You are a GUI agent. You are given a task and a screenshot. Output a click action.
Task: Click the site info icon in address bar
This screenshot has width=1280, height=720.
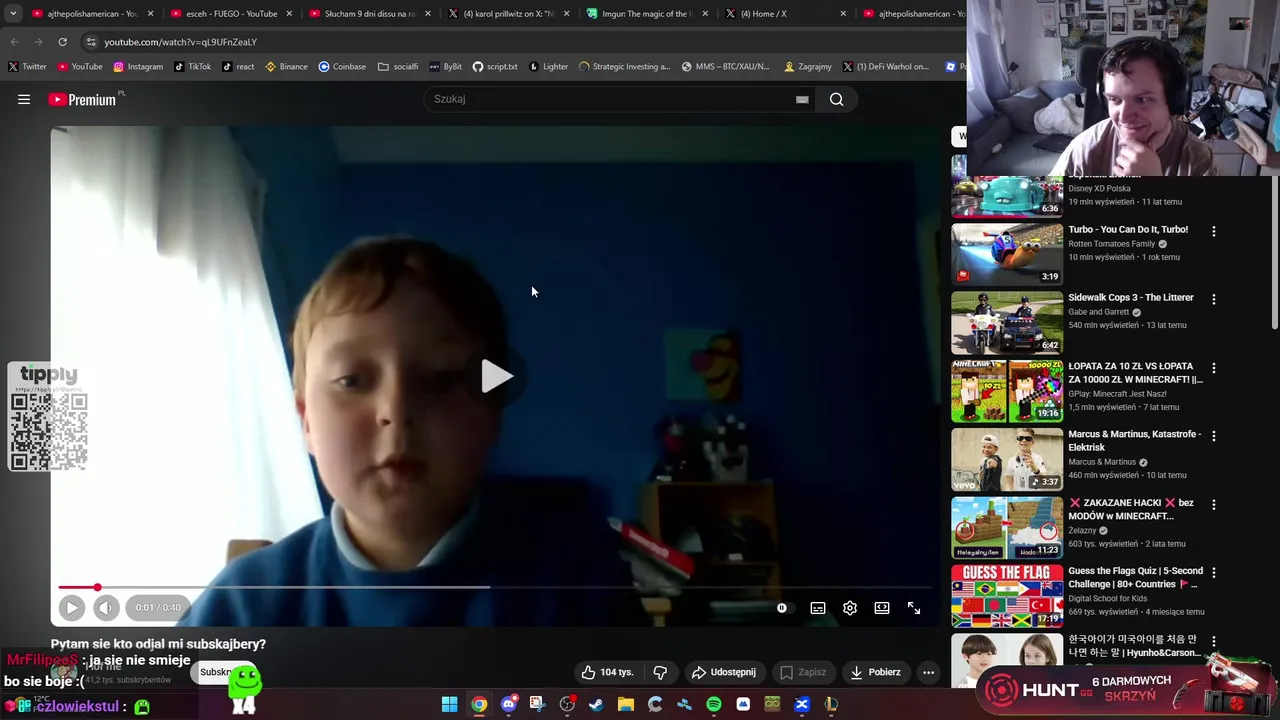tap(91, 42)
